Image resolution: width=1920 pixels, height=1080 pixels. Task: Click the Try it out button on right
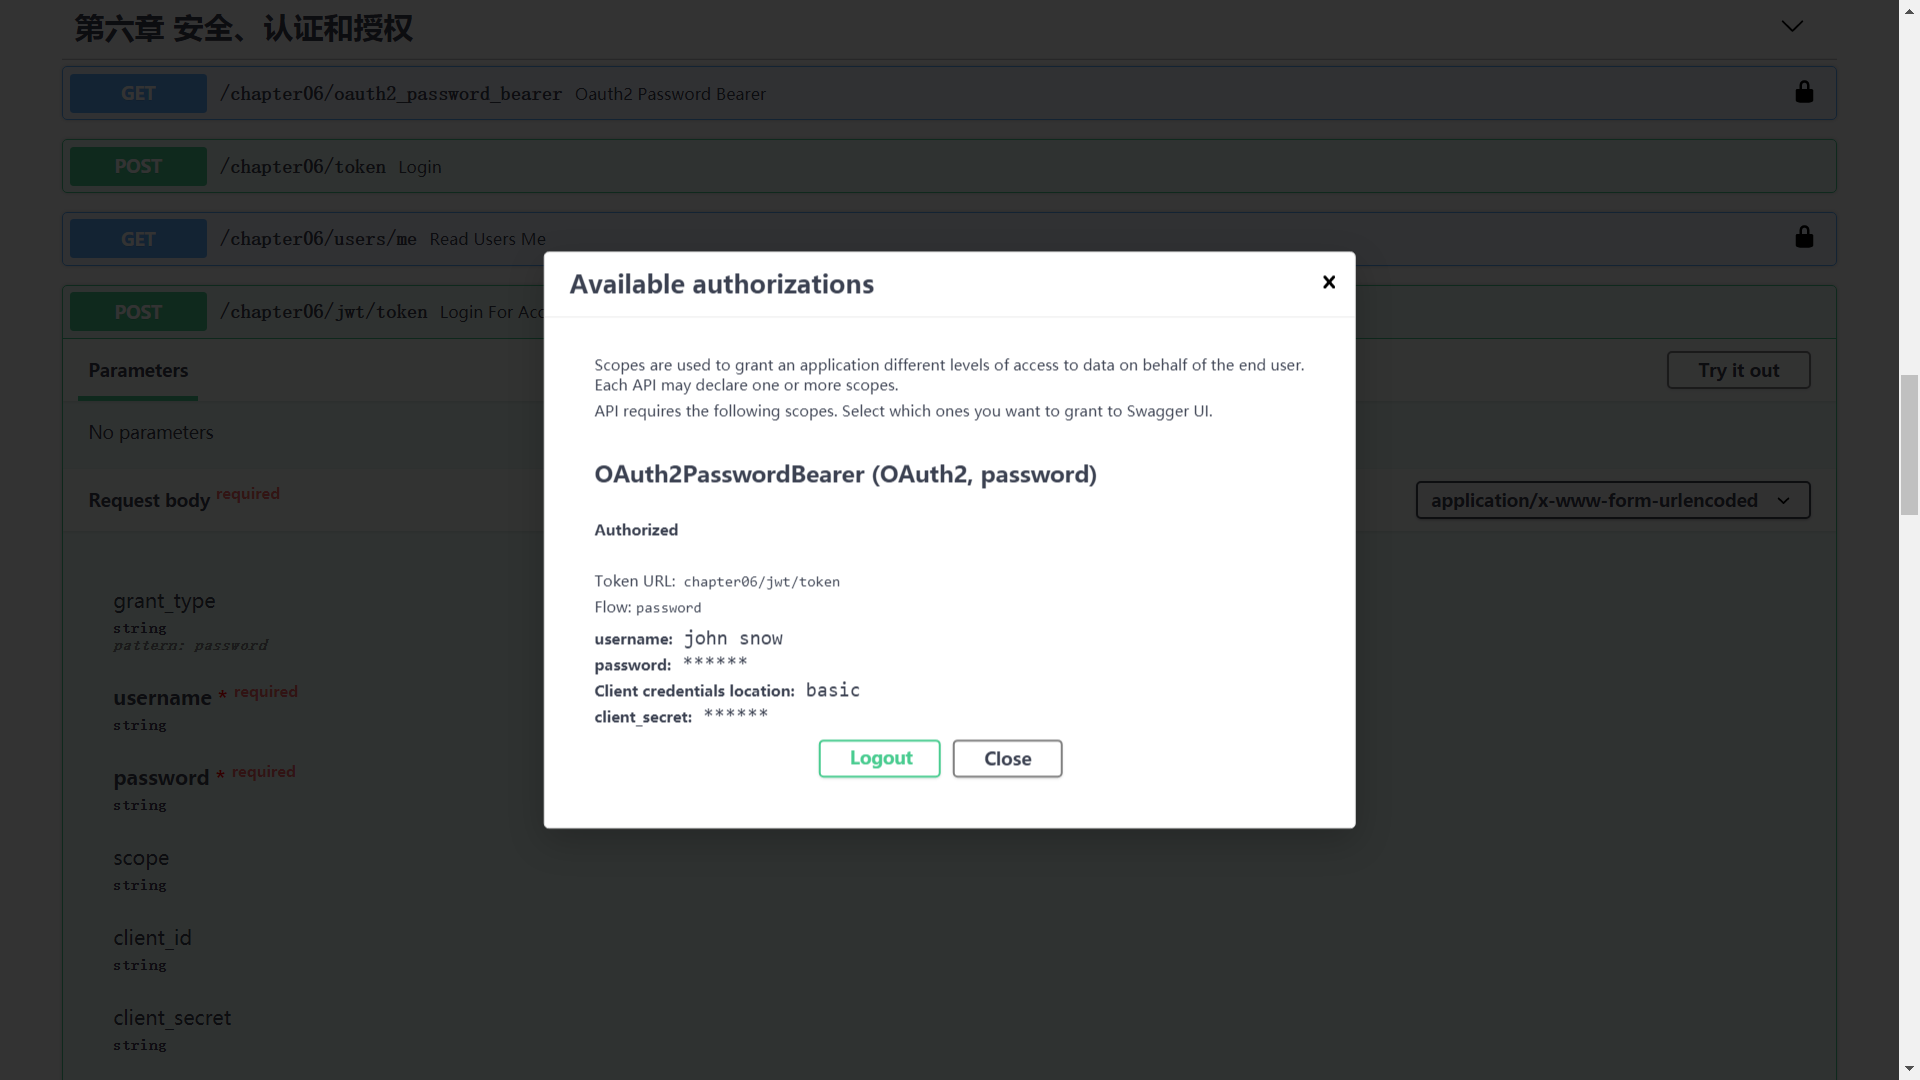click(1739, 371)
